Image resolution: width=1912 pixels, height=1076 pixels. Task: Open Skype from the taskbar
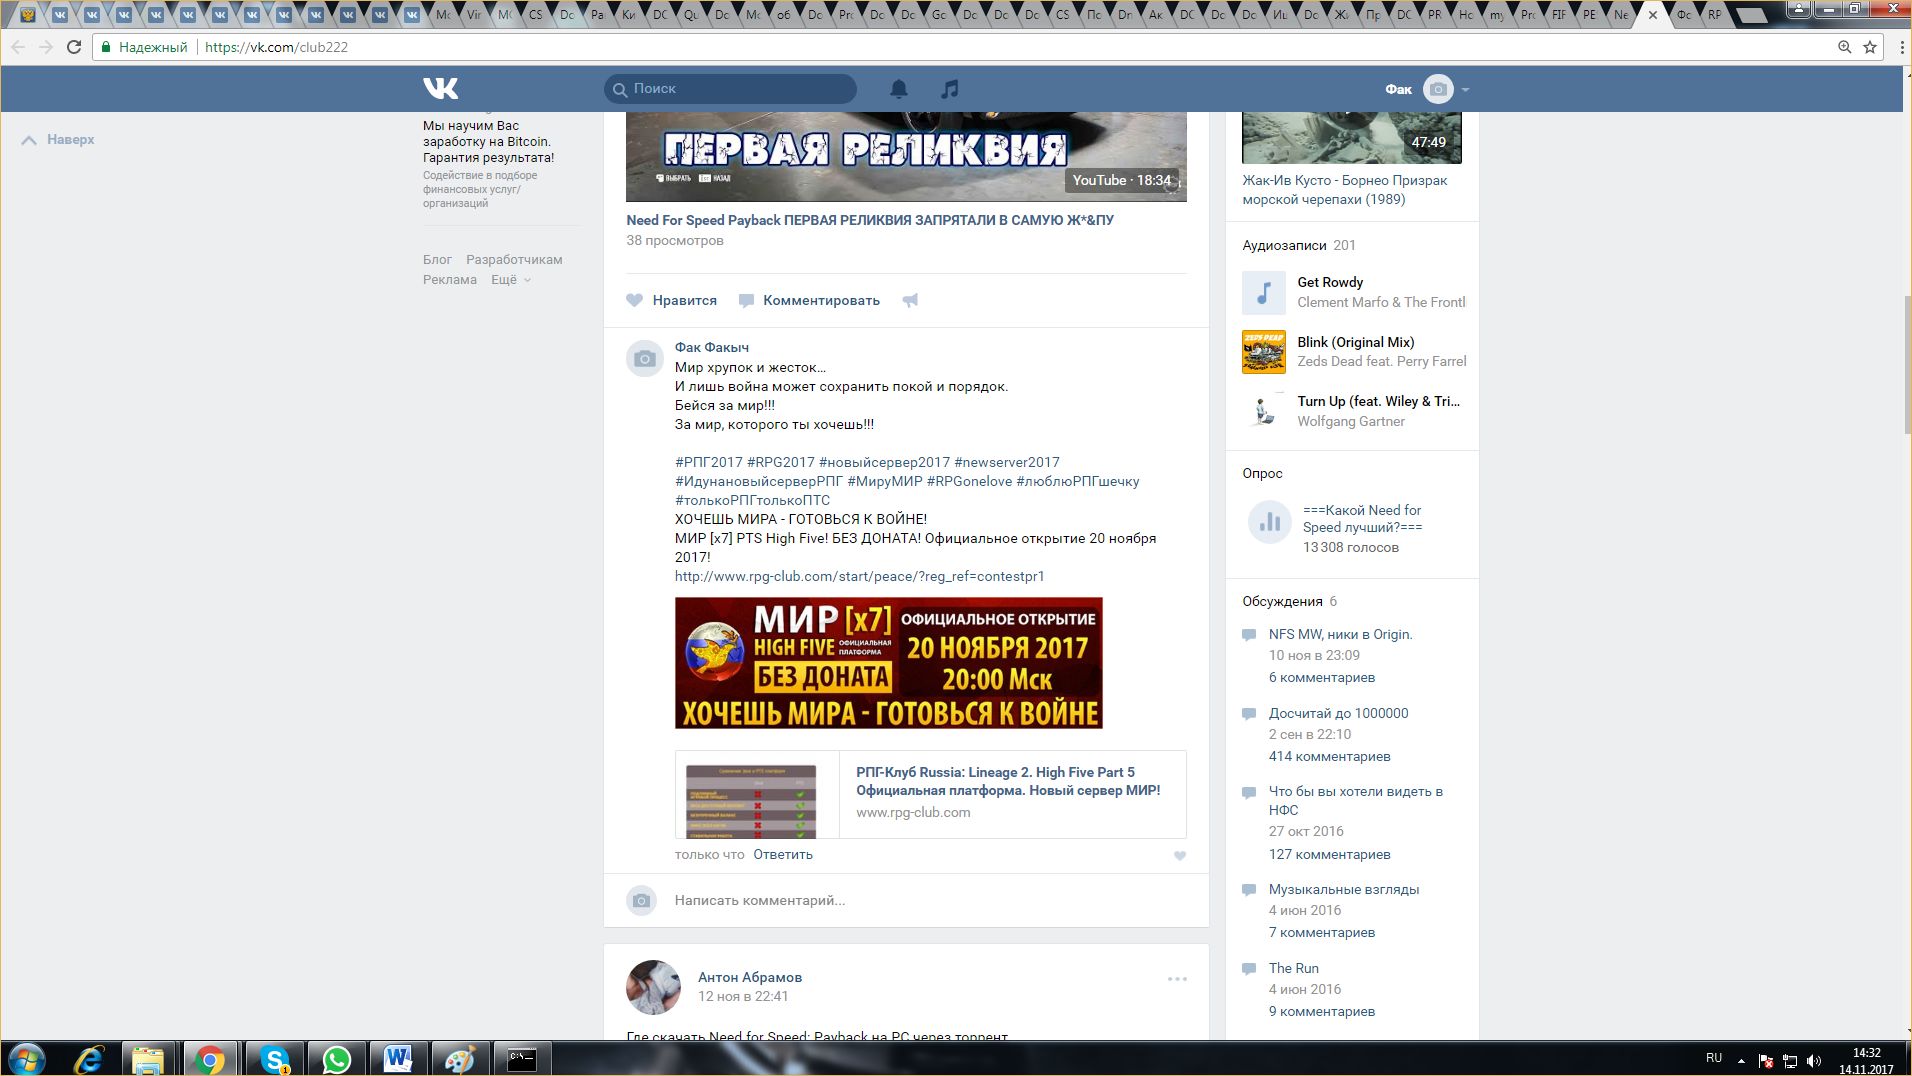pos(274,1059)
